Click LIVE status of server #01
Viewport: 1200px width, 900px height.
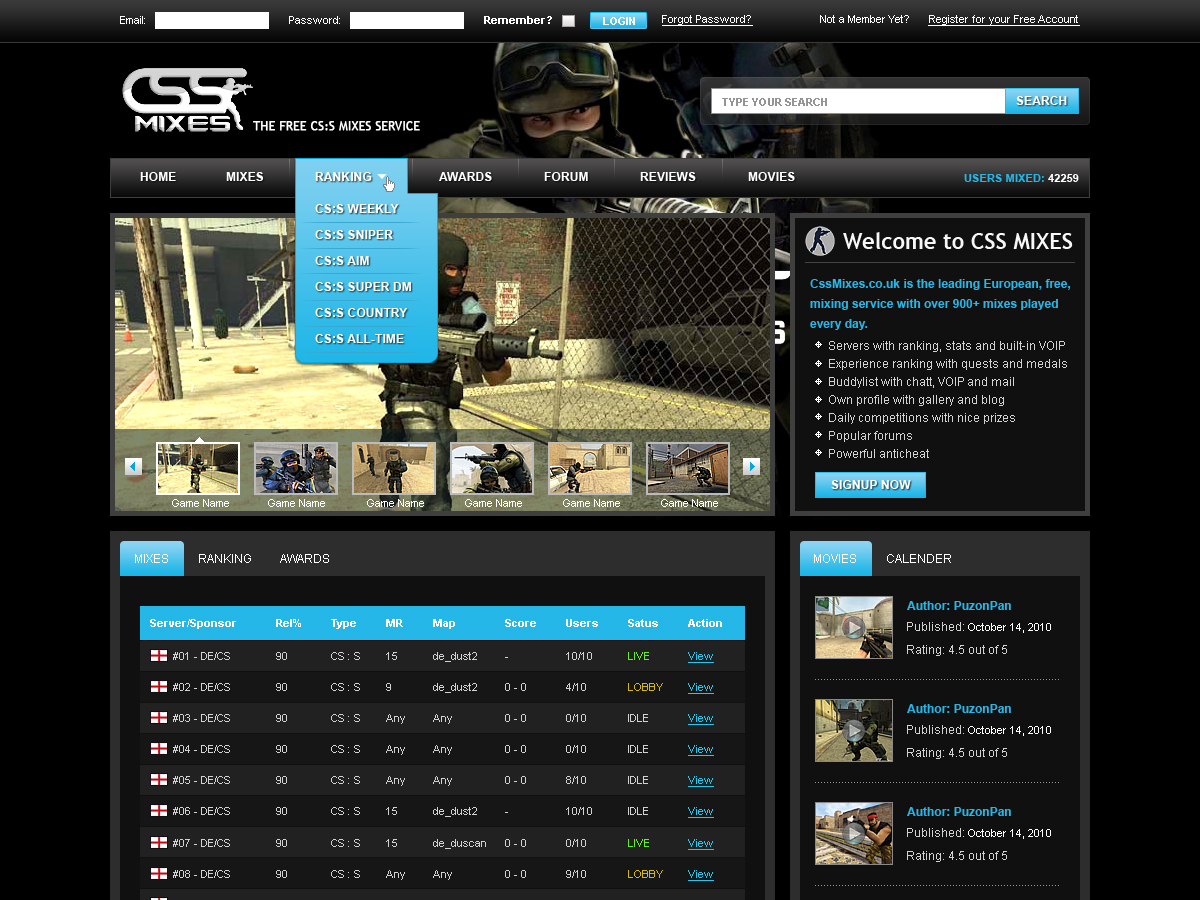pyautogui.click(x=638, y=656)
